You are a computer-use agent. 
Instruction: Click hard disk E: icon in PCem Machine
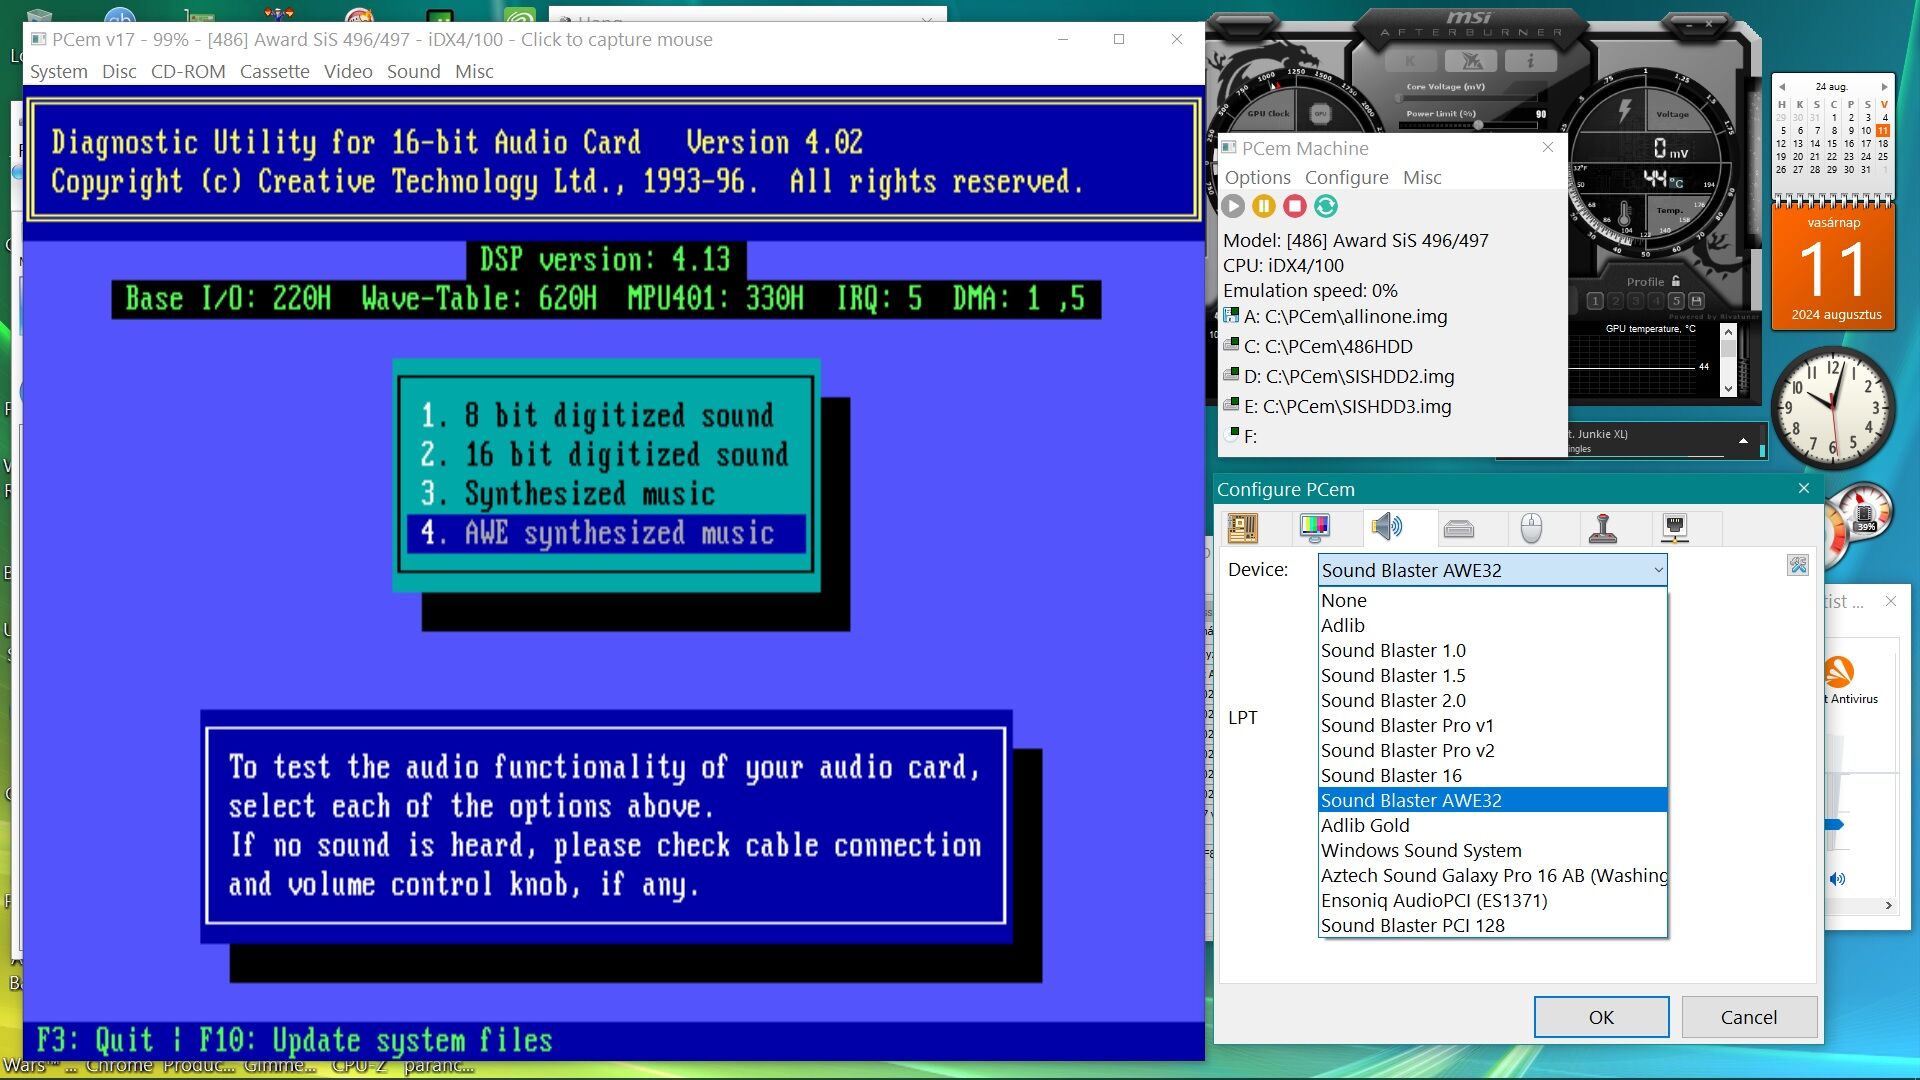coord(1231,405)
